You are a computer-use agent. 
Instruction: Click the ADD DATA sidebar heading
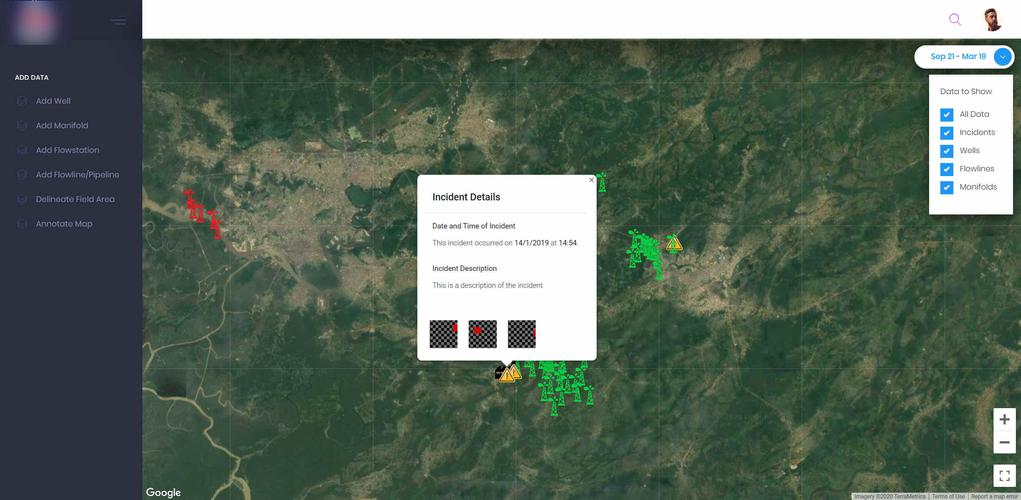pos(32,77)
